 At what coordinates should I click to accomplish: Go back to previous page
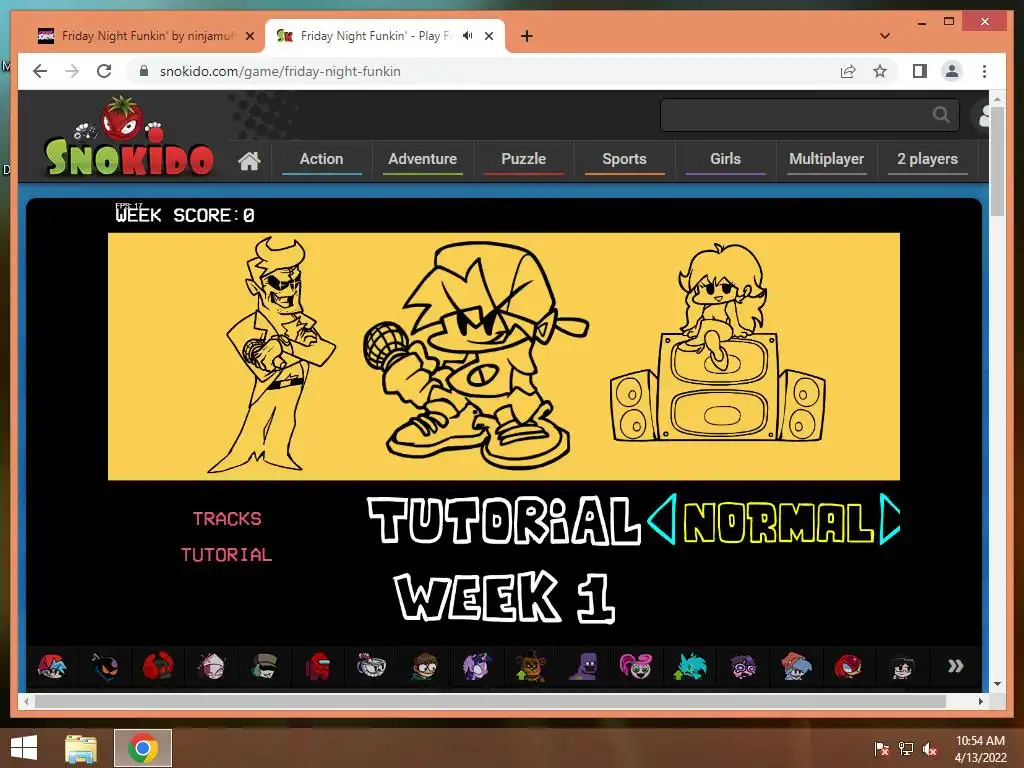pos(40,71)
